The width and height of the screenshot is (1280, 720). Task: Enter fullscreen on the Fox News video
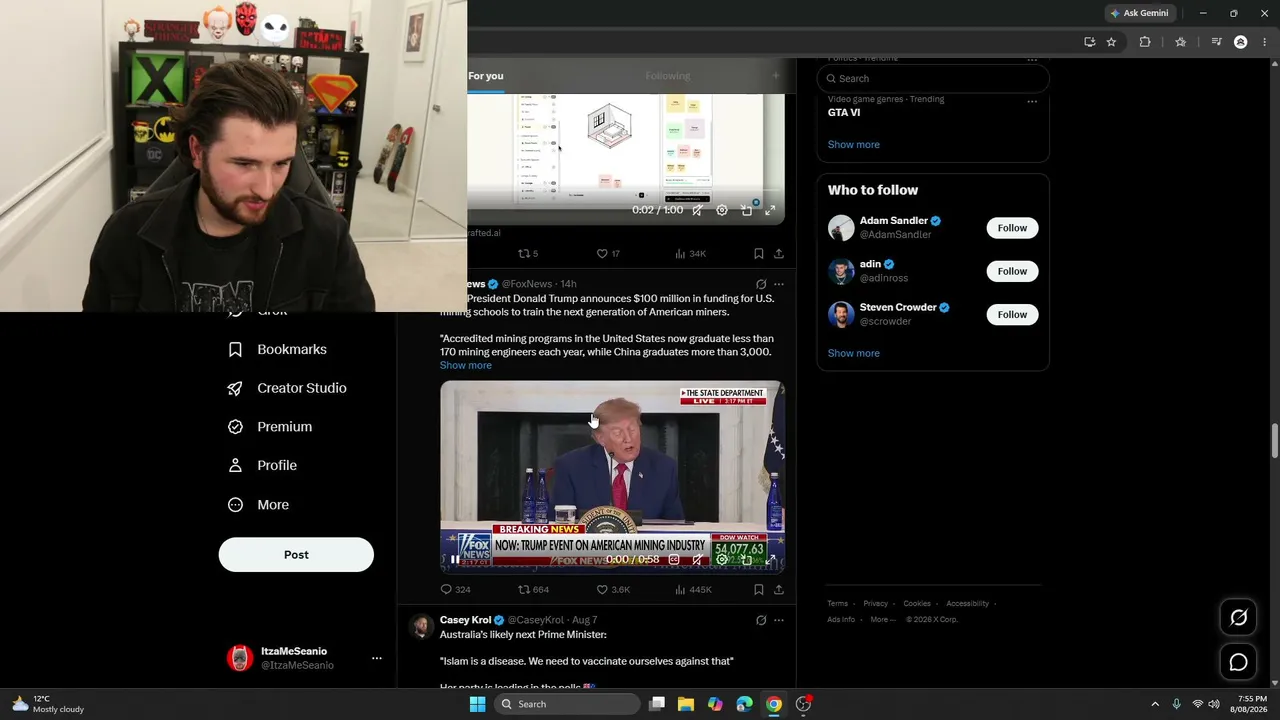(x=770, y=560)
